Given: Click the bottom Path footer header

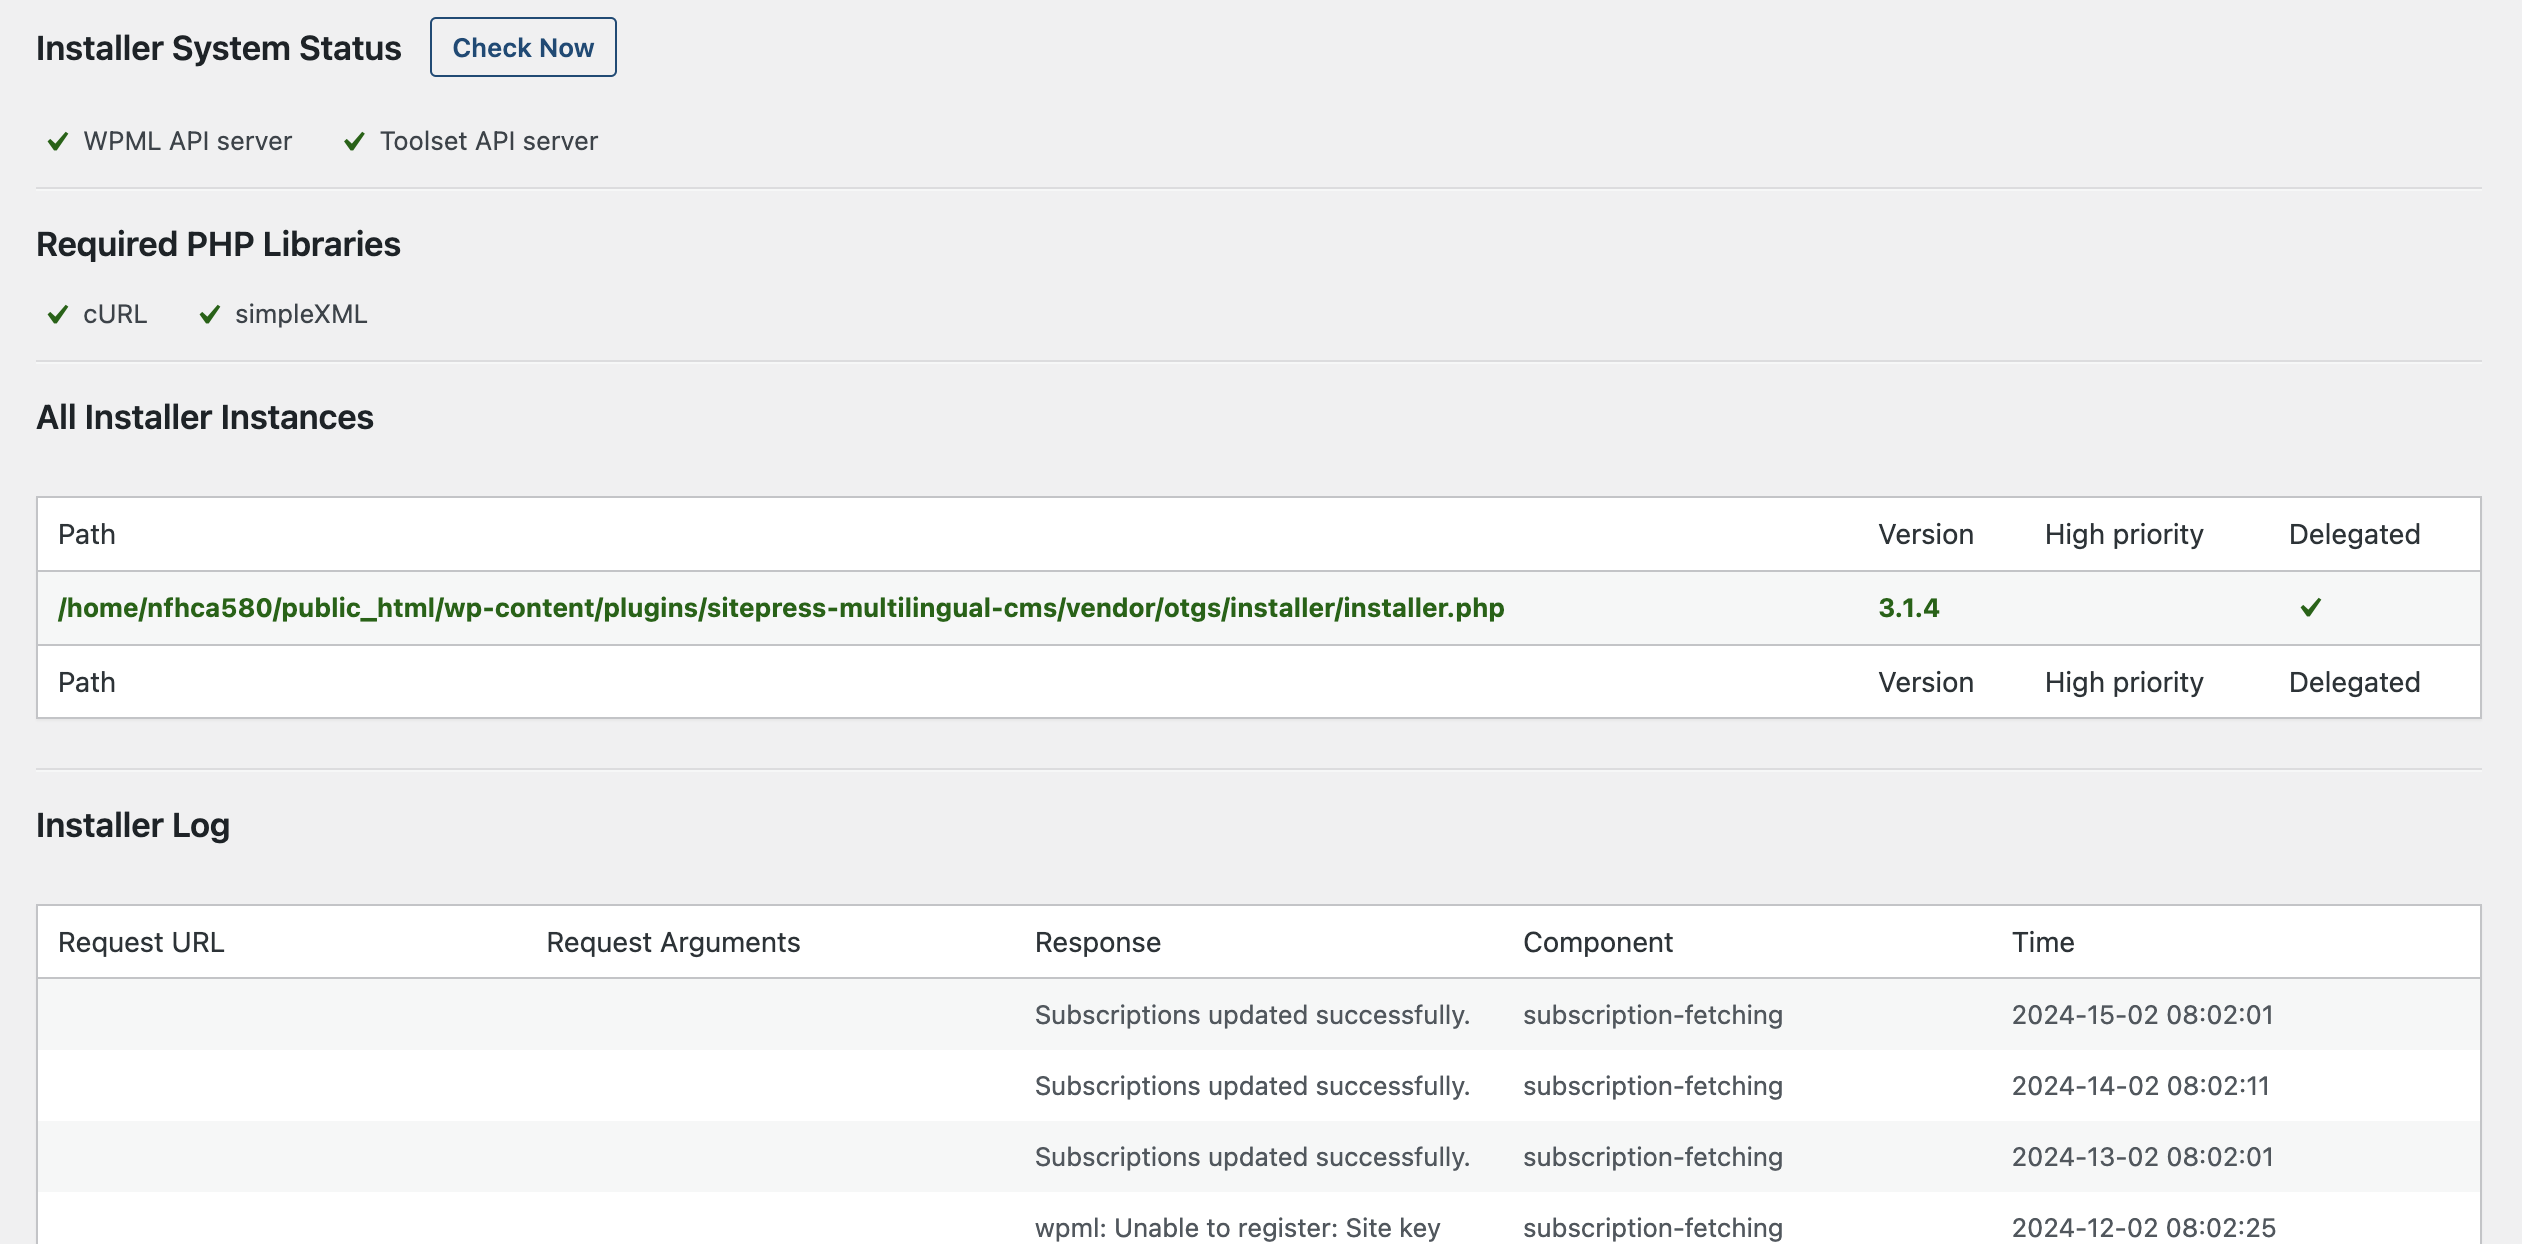Looking at the screenshot, I should 87,682.
